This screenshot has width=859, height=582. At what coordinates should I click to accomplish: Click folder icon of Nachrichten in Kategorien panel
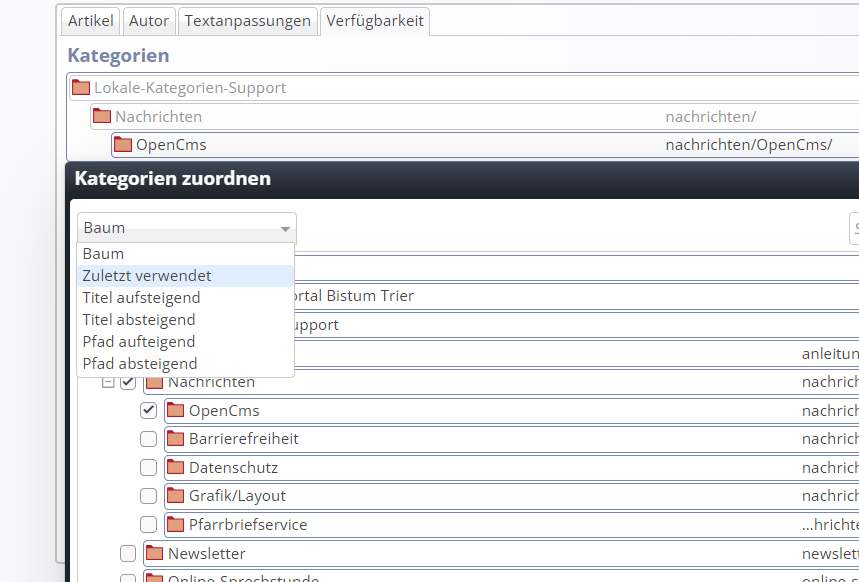point(102,116)
